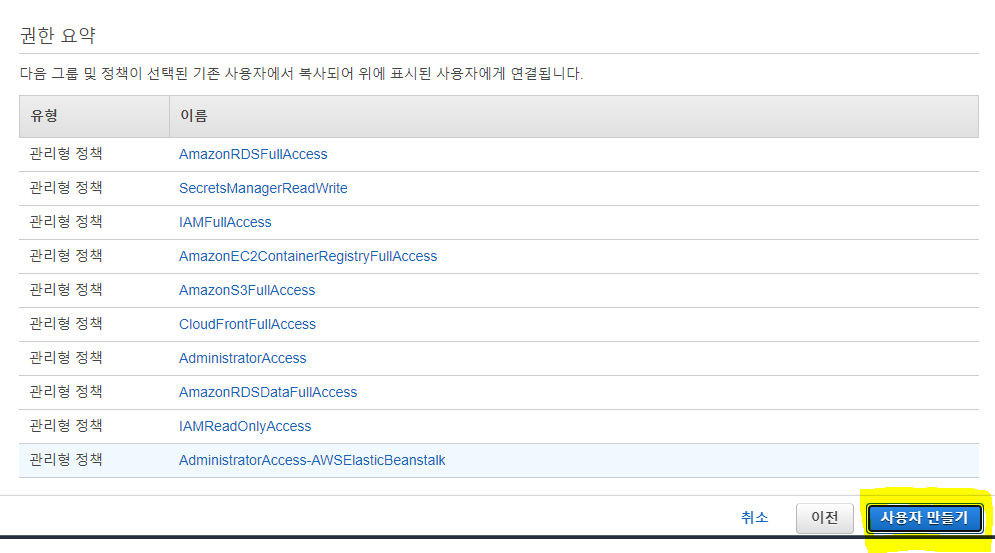
Task: Click the 이름 column header
Action: pyautogui.click(x=574, y=116)
